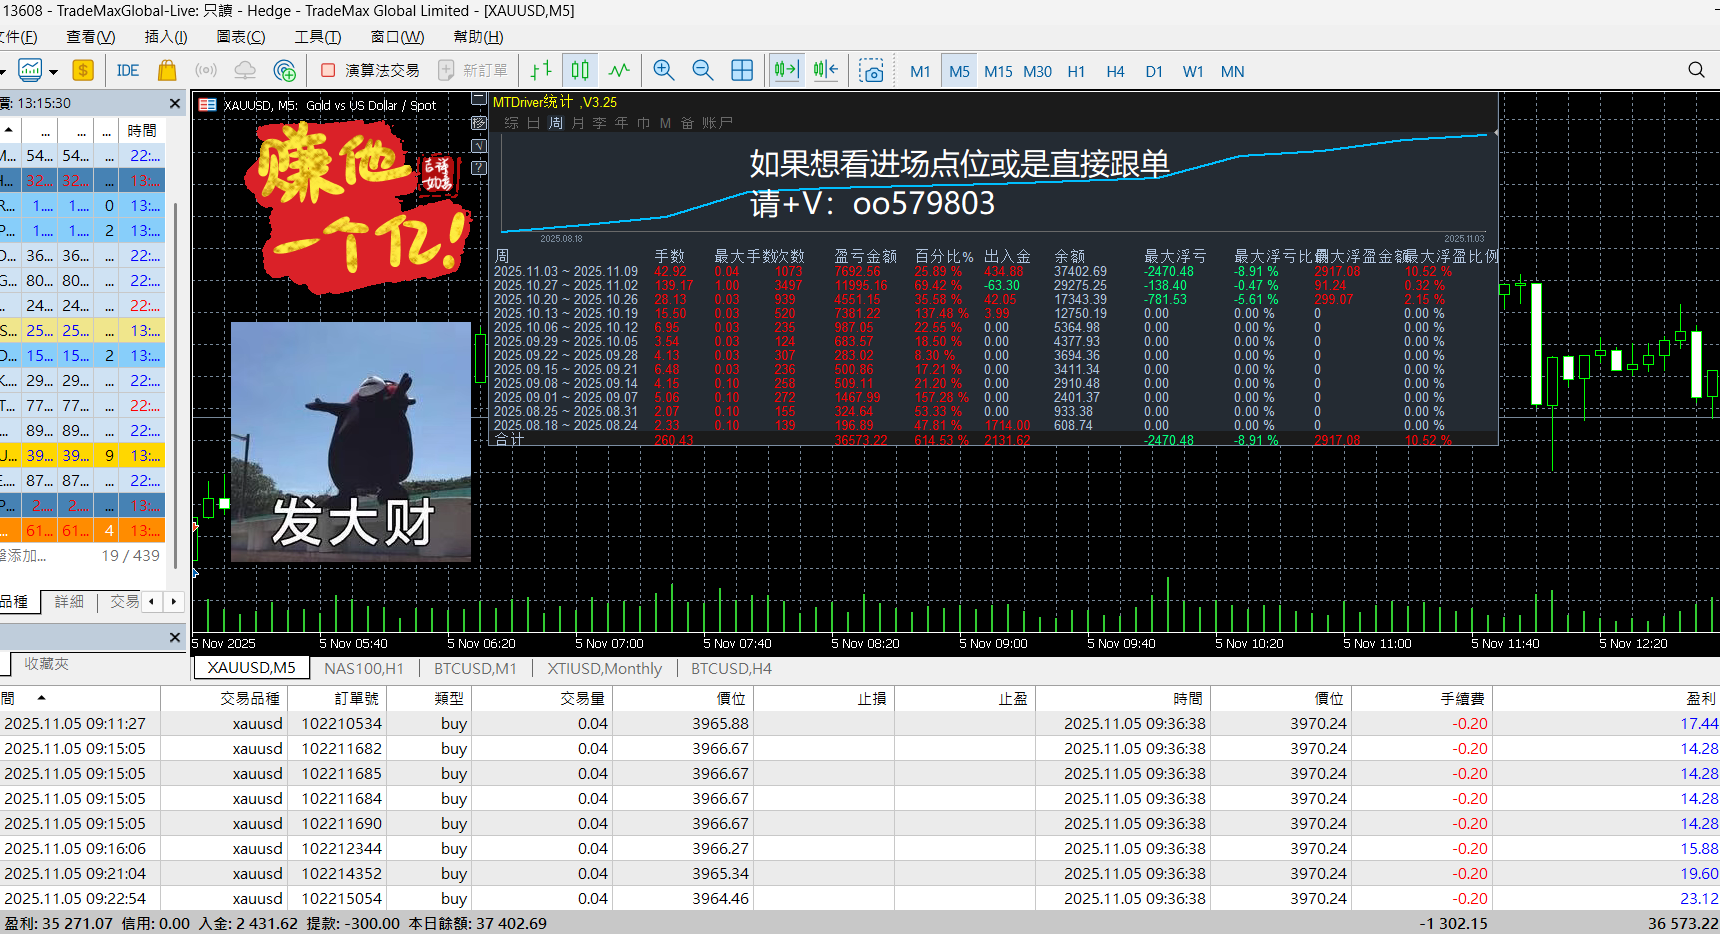Viewport: 1720px width, 934px height.
Task: Zoom in on the chart with magnifier plus
Action: [663, 70]
